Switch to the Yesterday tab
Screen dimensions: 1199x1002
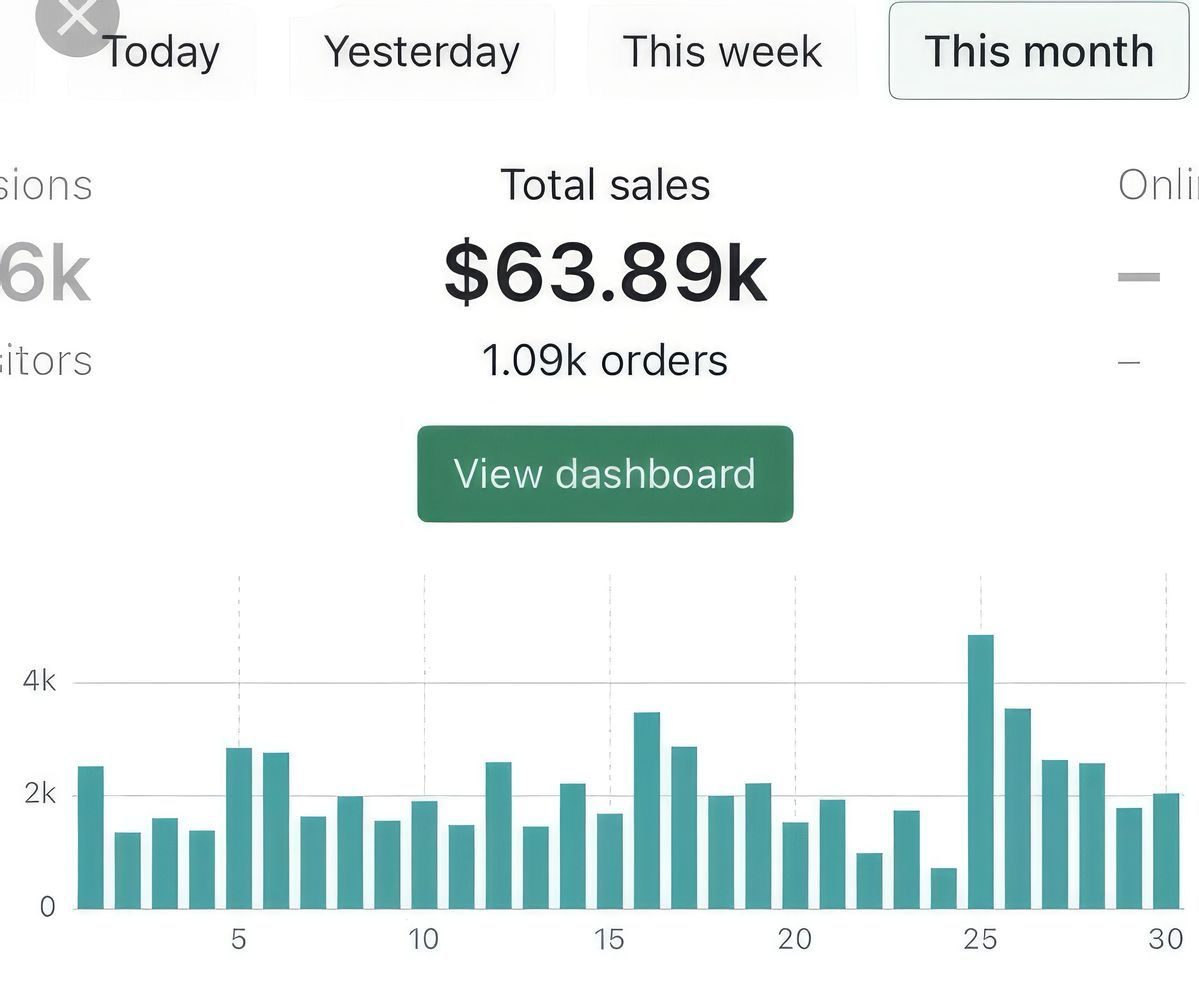click(422, 52)
